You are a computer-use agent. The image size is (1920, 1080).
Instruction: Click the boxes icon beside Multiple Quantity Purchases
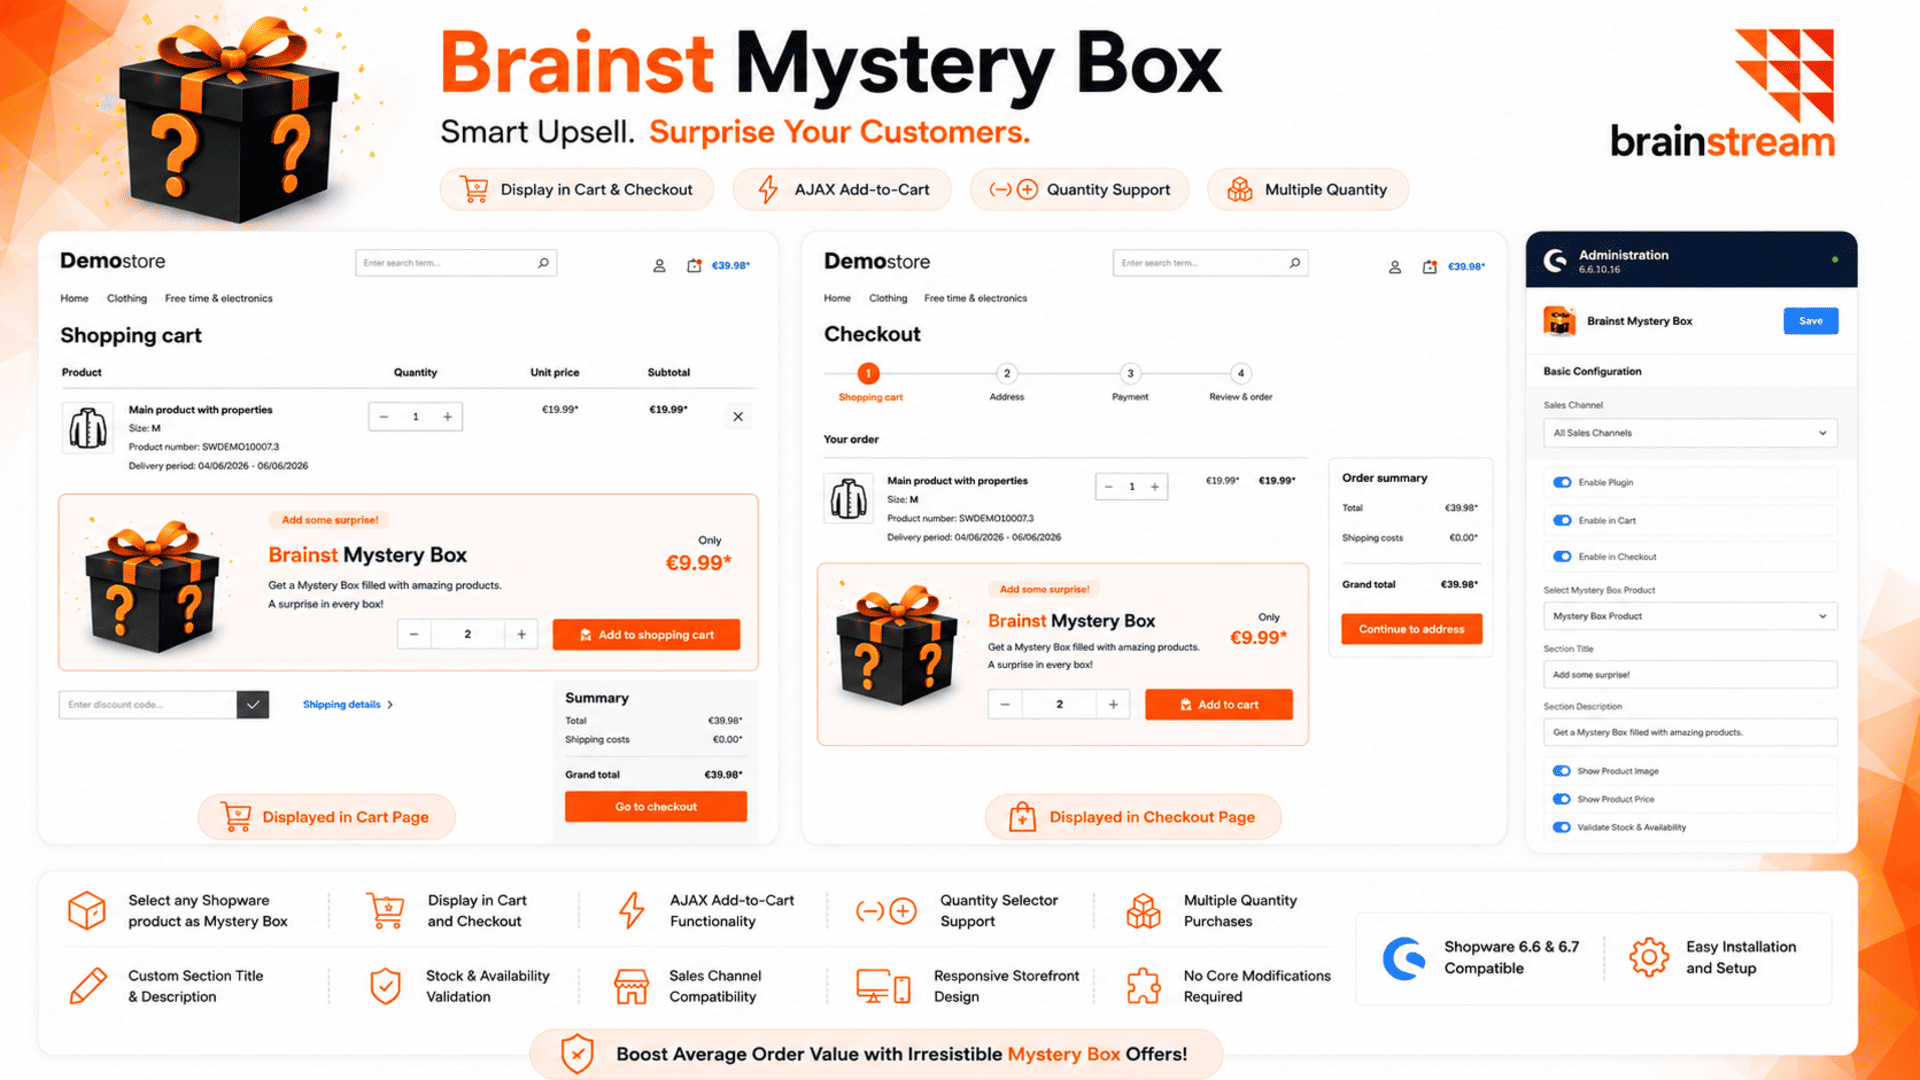tap(1143, 910)
